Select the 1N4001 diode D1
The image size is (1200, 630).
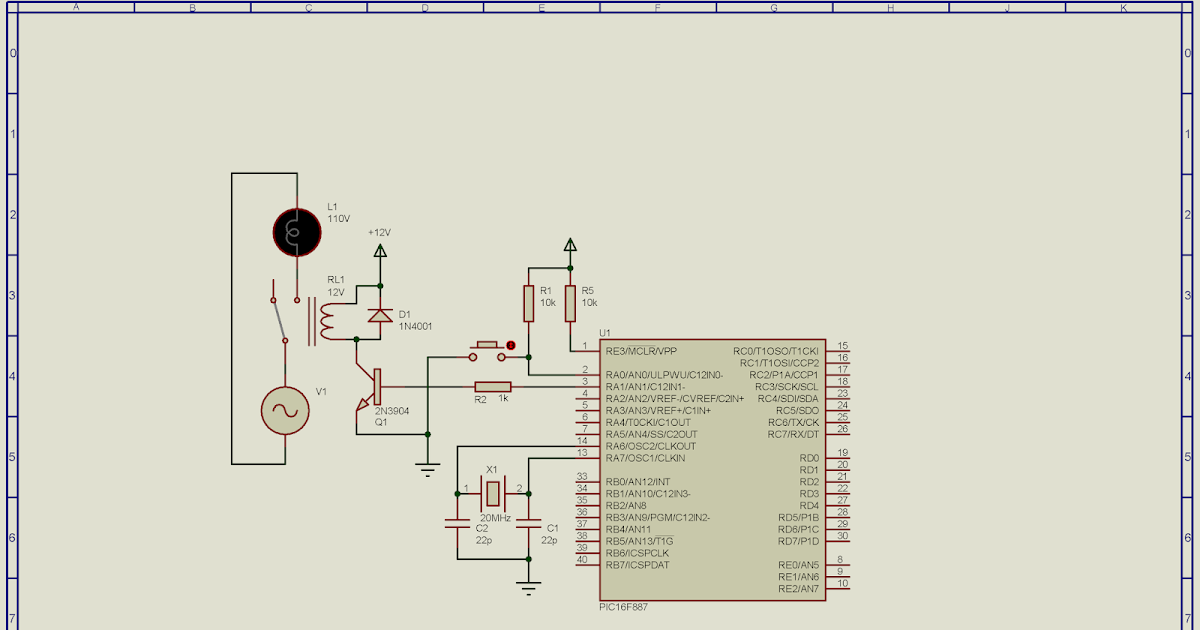pos(381,315)
